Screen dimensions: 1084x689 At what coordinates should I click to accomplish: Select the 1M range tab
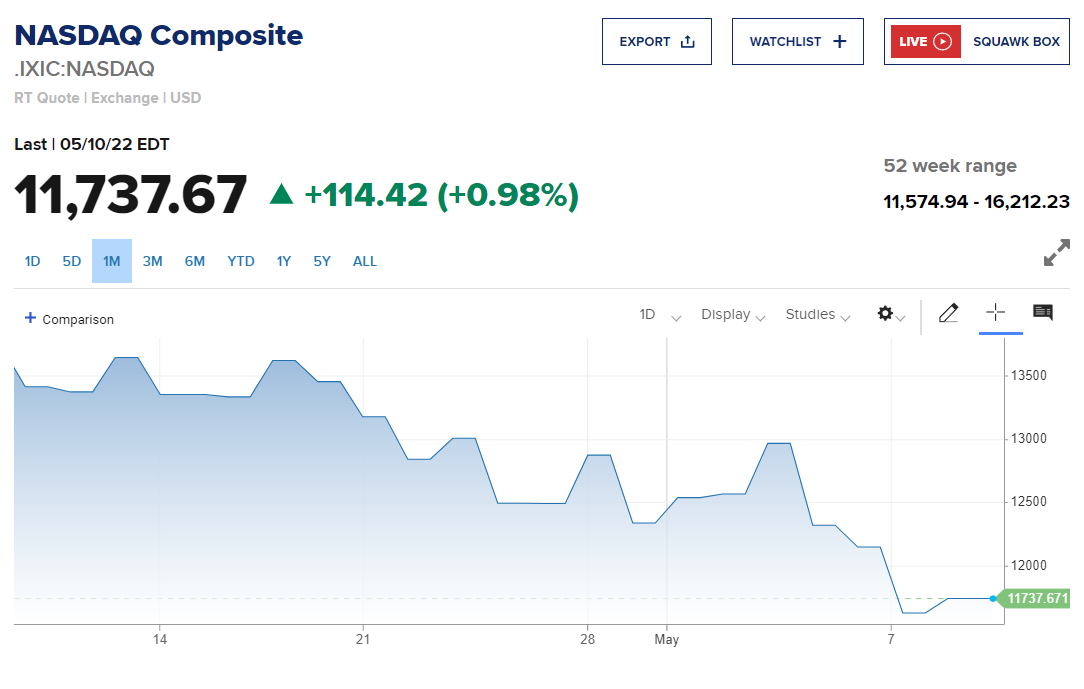point(111,261)
